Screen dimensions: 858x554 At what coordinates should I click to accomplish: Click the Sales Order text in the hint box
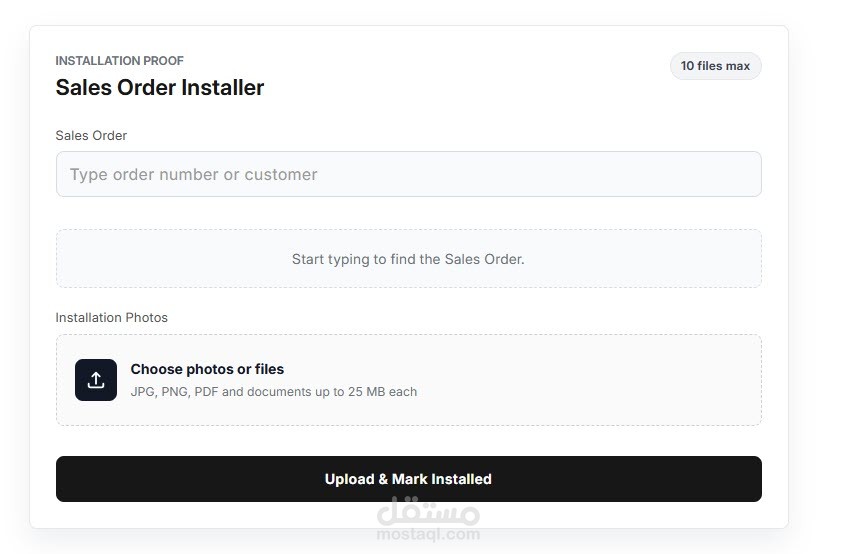(483, 259)
